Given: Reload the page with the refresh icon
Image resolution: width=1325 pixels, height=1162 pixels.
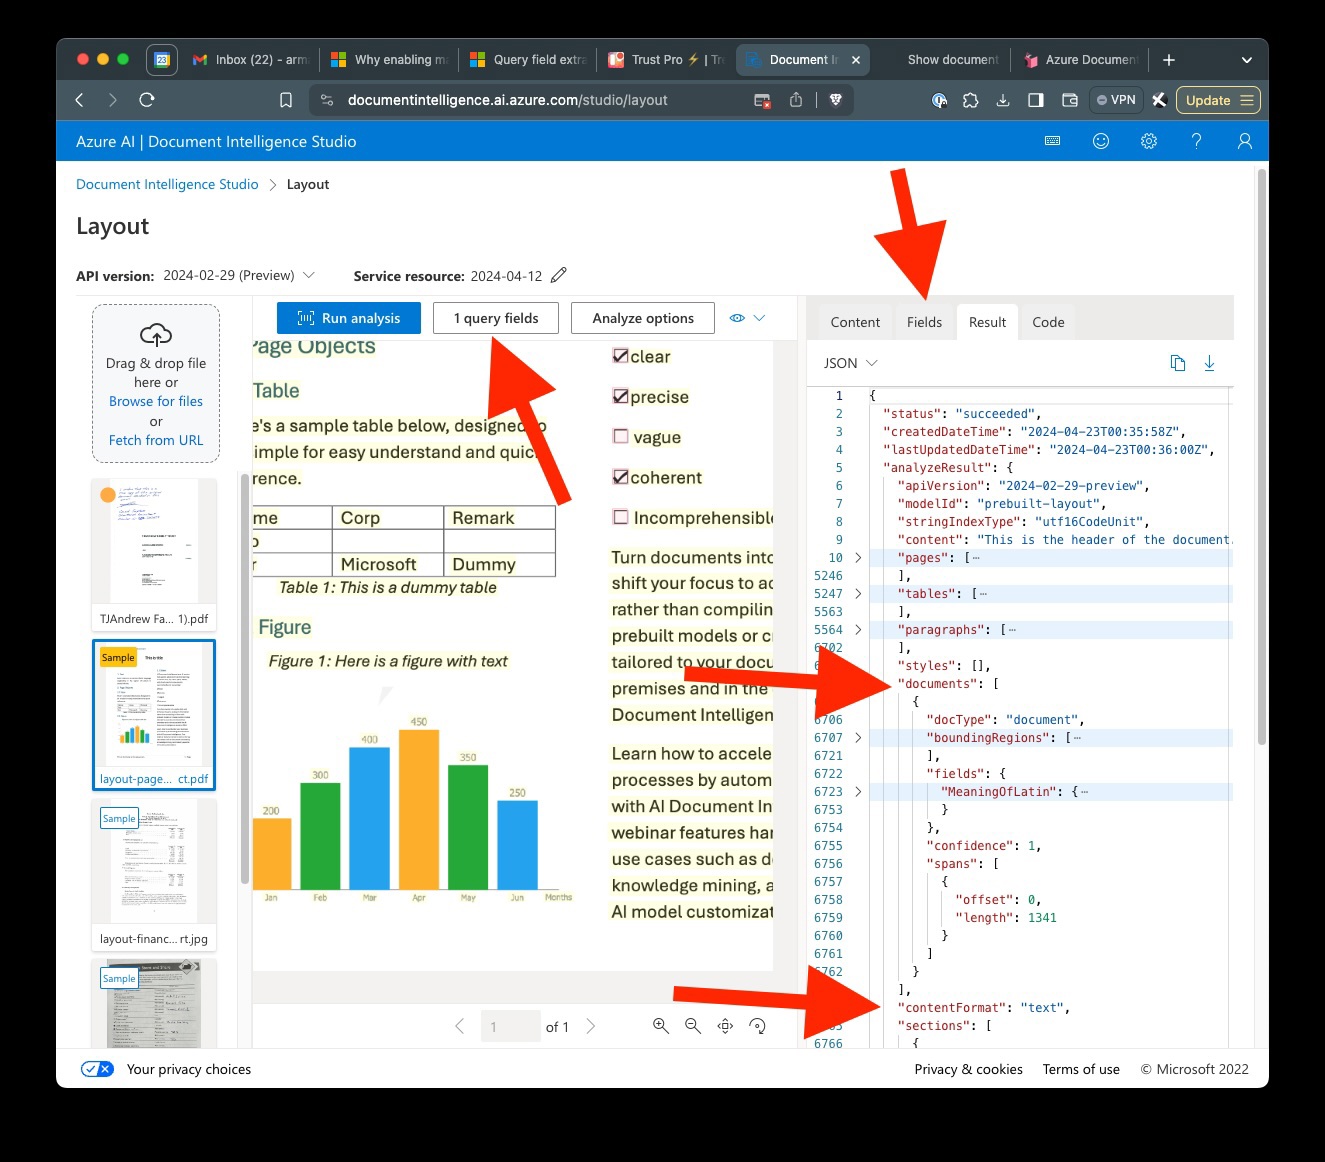Looking at the screenshot, I should coord(147,100).
